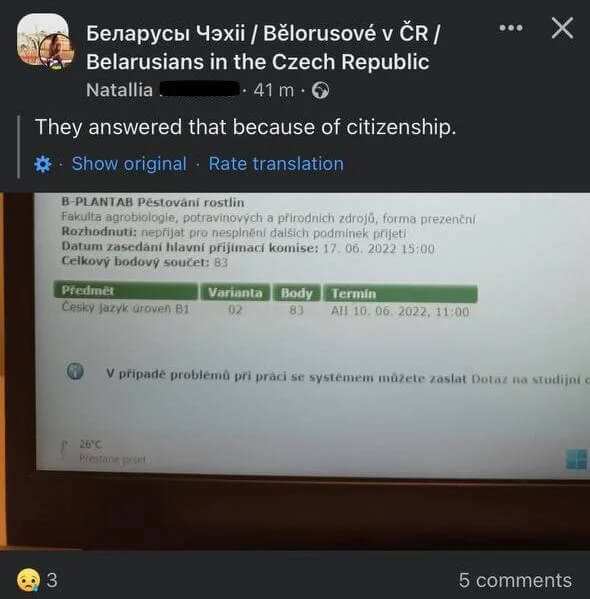590x599 pixels.
Task: Open the three-dot post options menu
Action: 511,28
